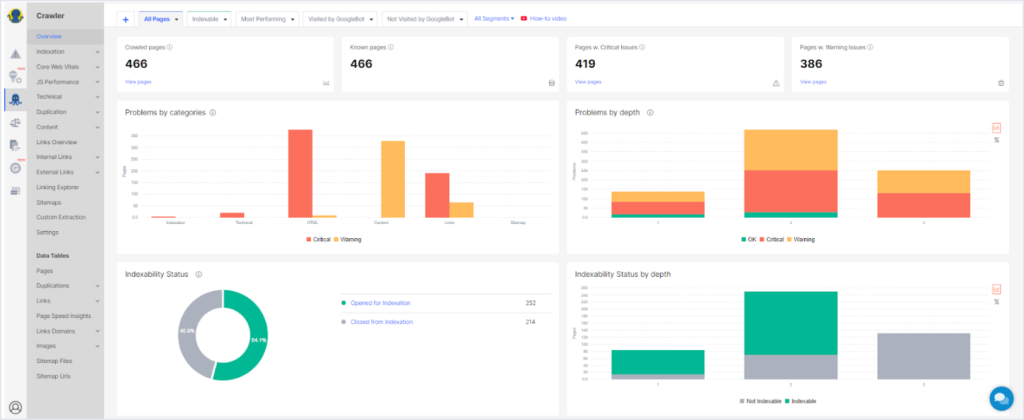Viewport: 1024px width, 420px height.
Task: Open the balance scale comparison icon
Action: (15, 122)
